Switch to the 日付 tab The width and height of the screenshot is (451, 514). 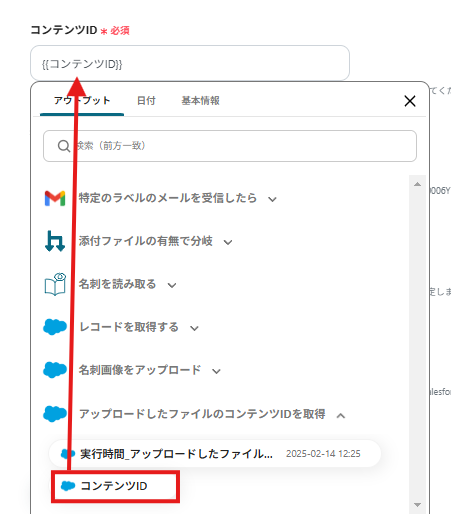pyautogui.click(x=146, y=101)
